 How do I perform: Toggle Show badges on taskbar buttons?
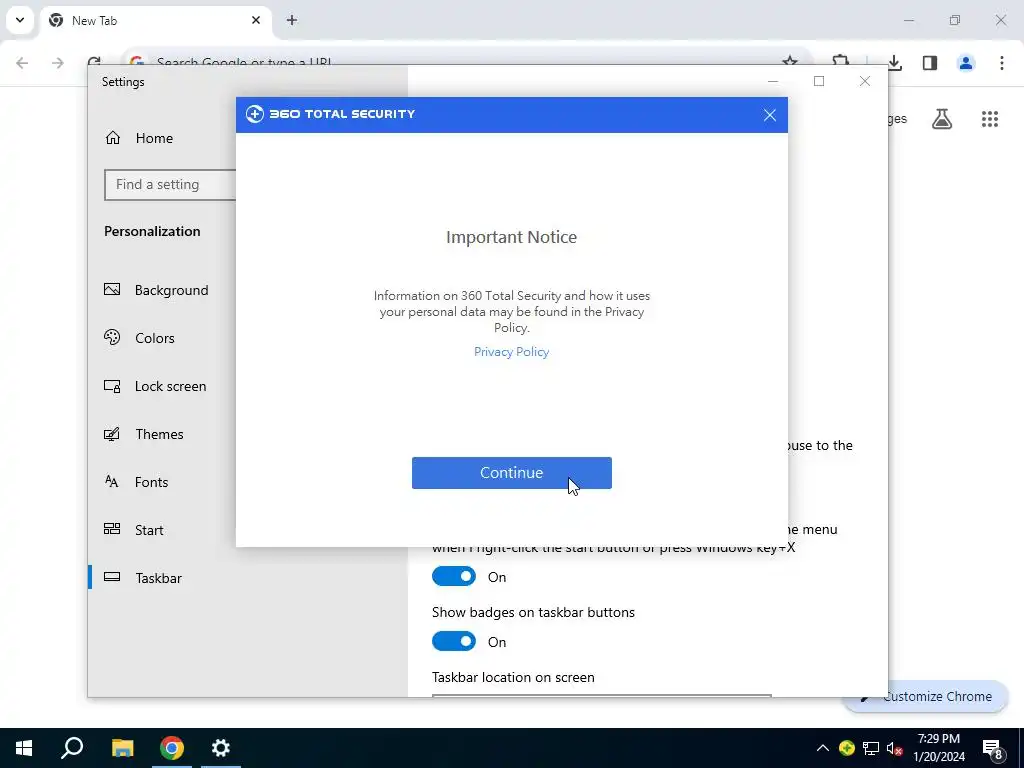(454, 642)
